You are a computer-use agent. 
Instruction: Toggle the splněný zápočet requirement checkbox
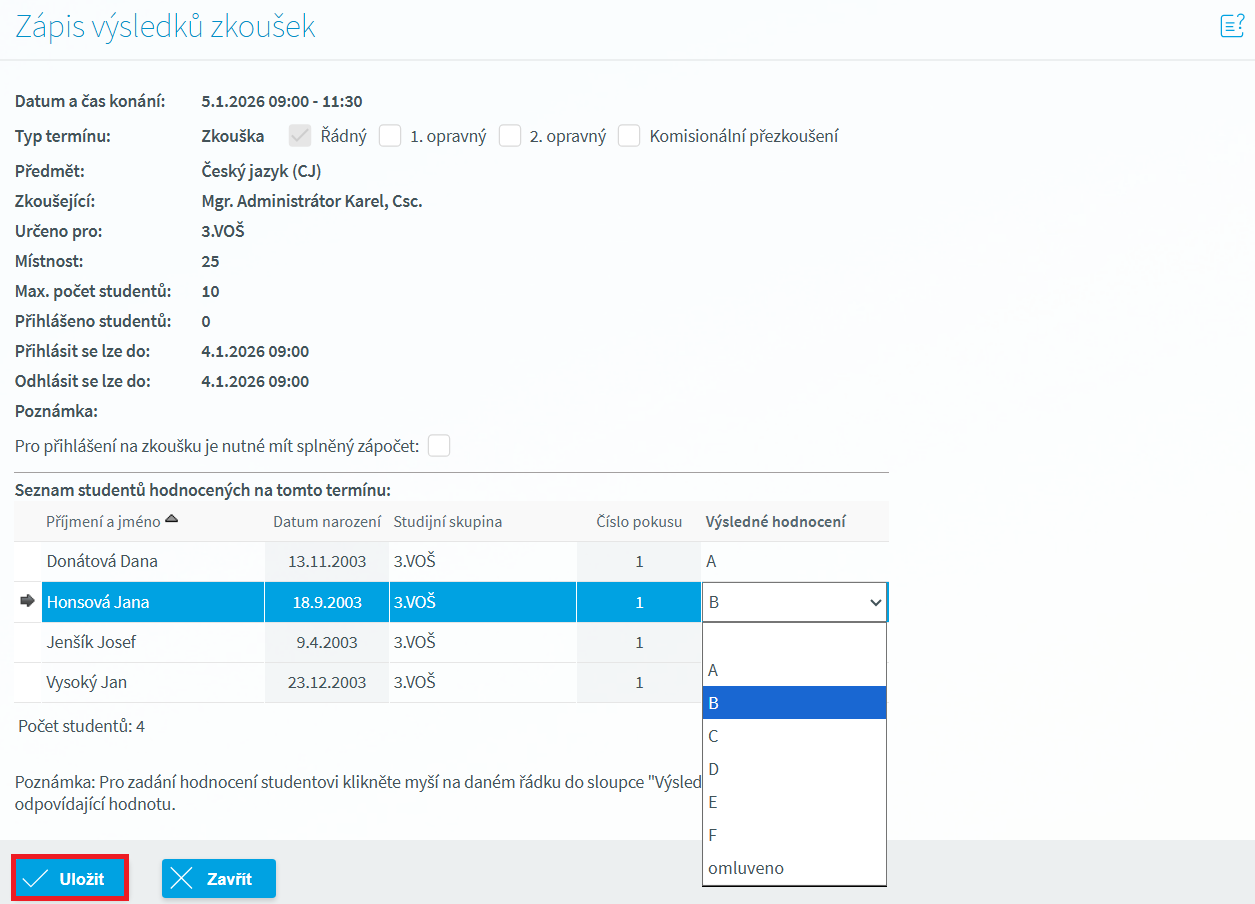pos(439,446)
